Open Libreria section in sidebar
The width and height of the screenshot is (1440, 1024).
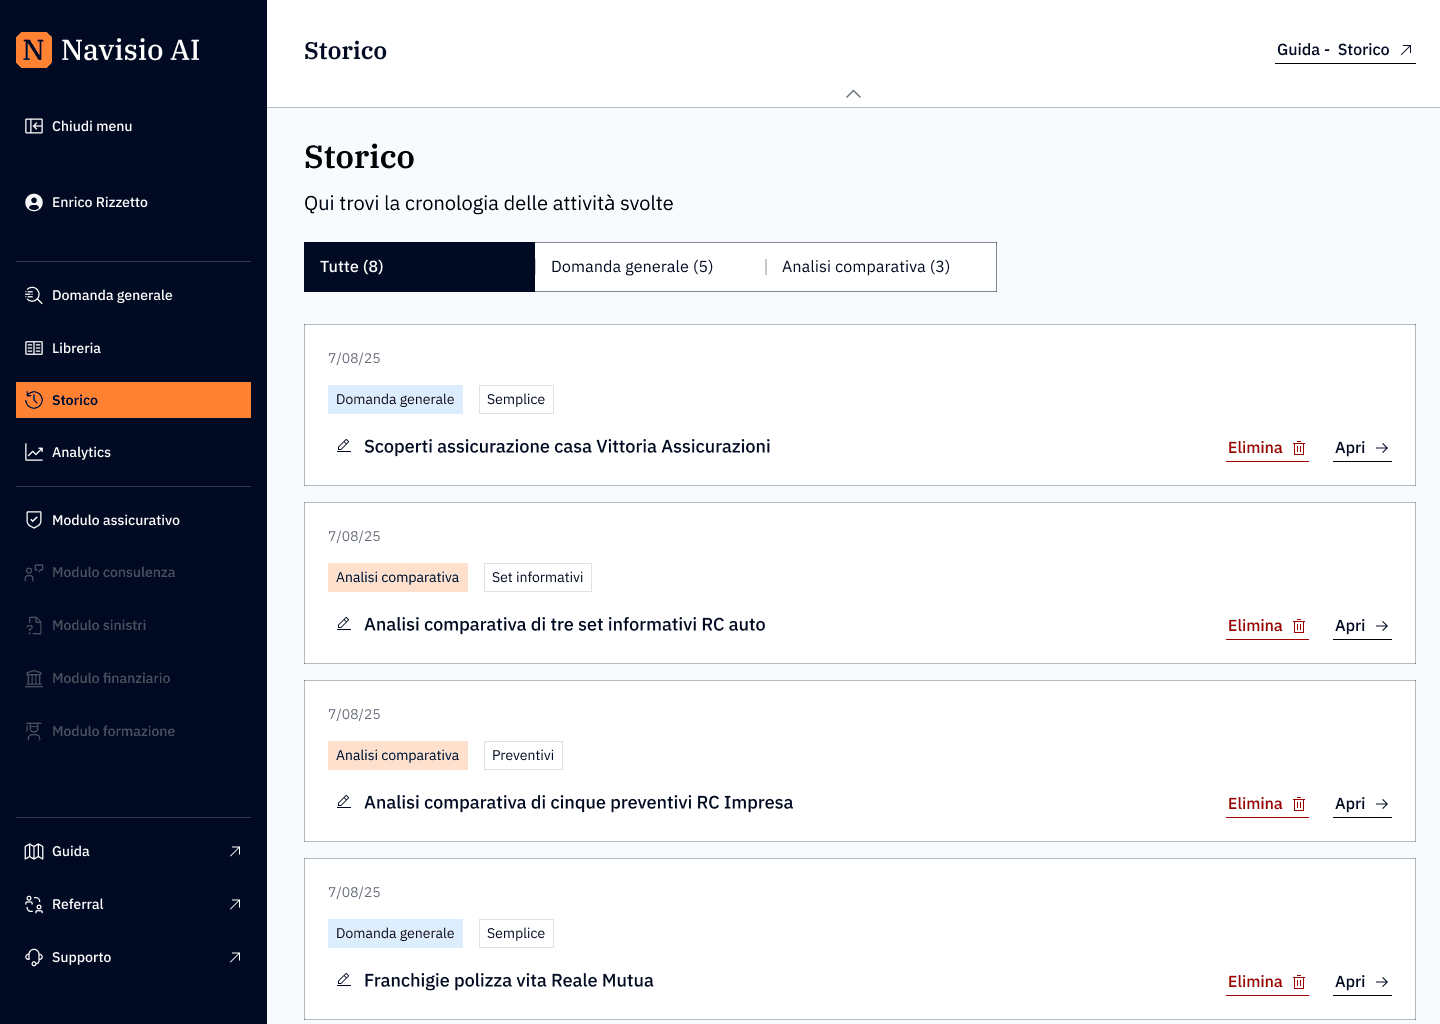tap(76, 348)
